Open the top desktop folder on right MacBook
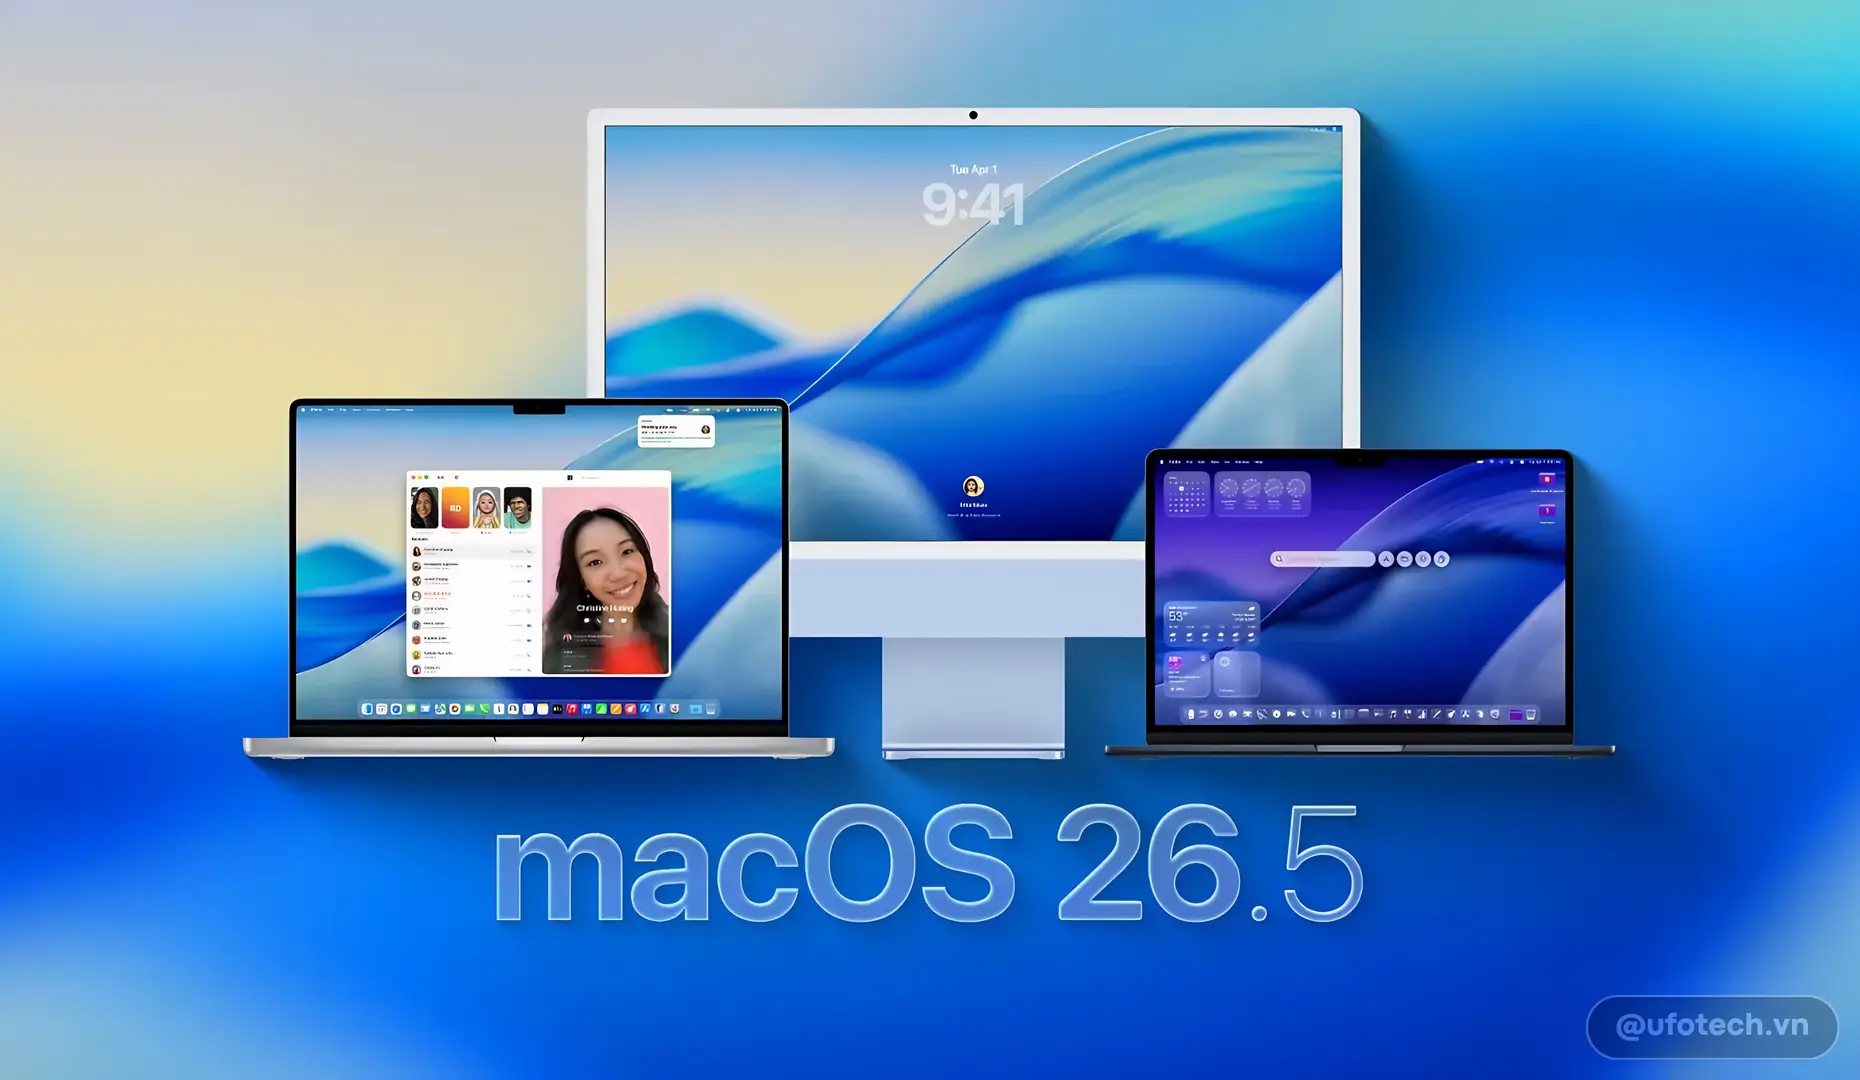 (1547, 479)
